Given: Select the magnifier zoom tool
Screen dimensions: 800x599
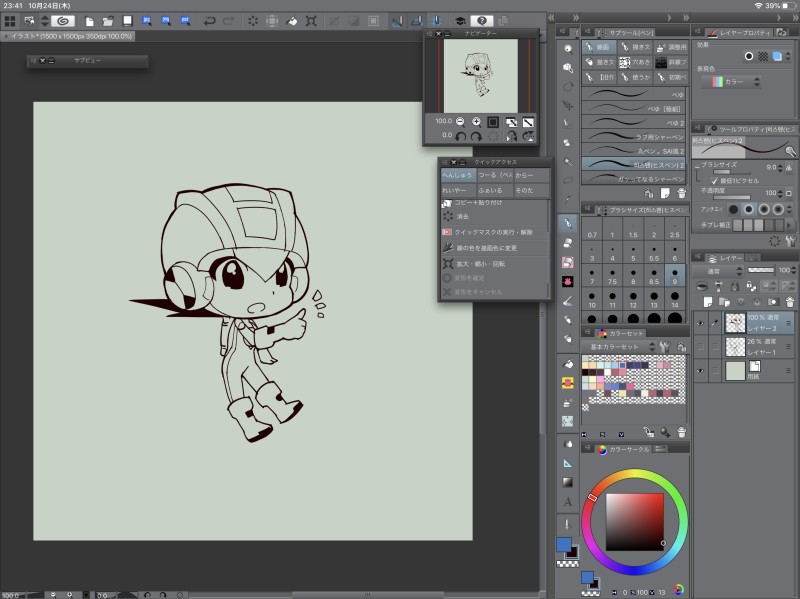Looking at the screenshot, I should click(567, 48).
